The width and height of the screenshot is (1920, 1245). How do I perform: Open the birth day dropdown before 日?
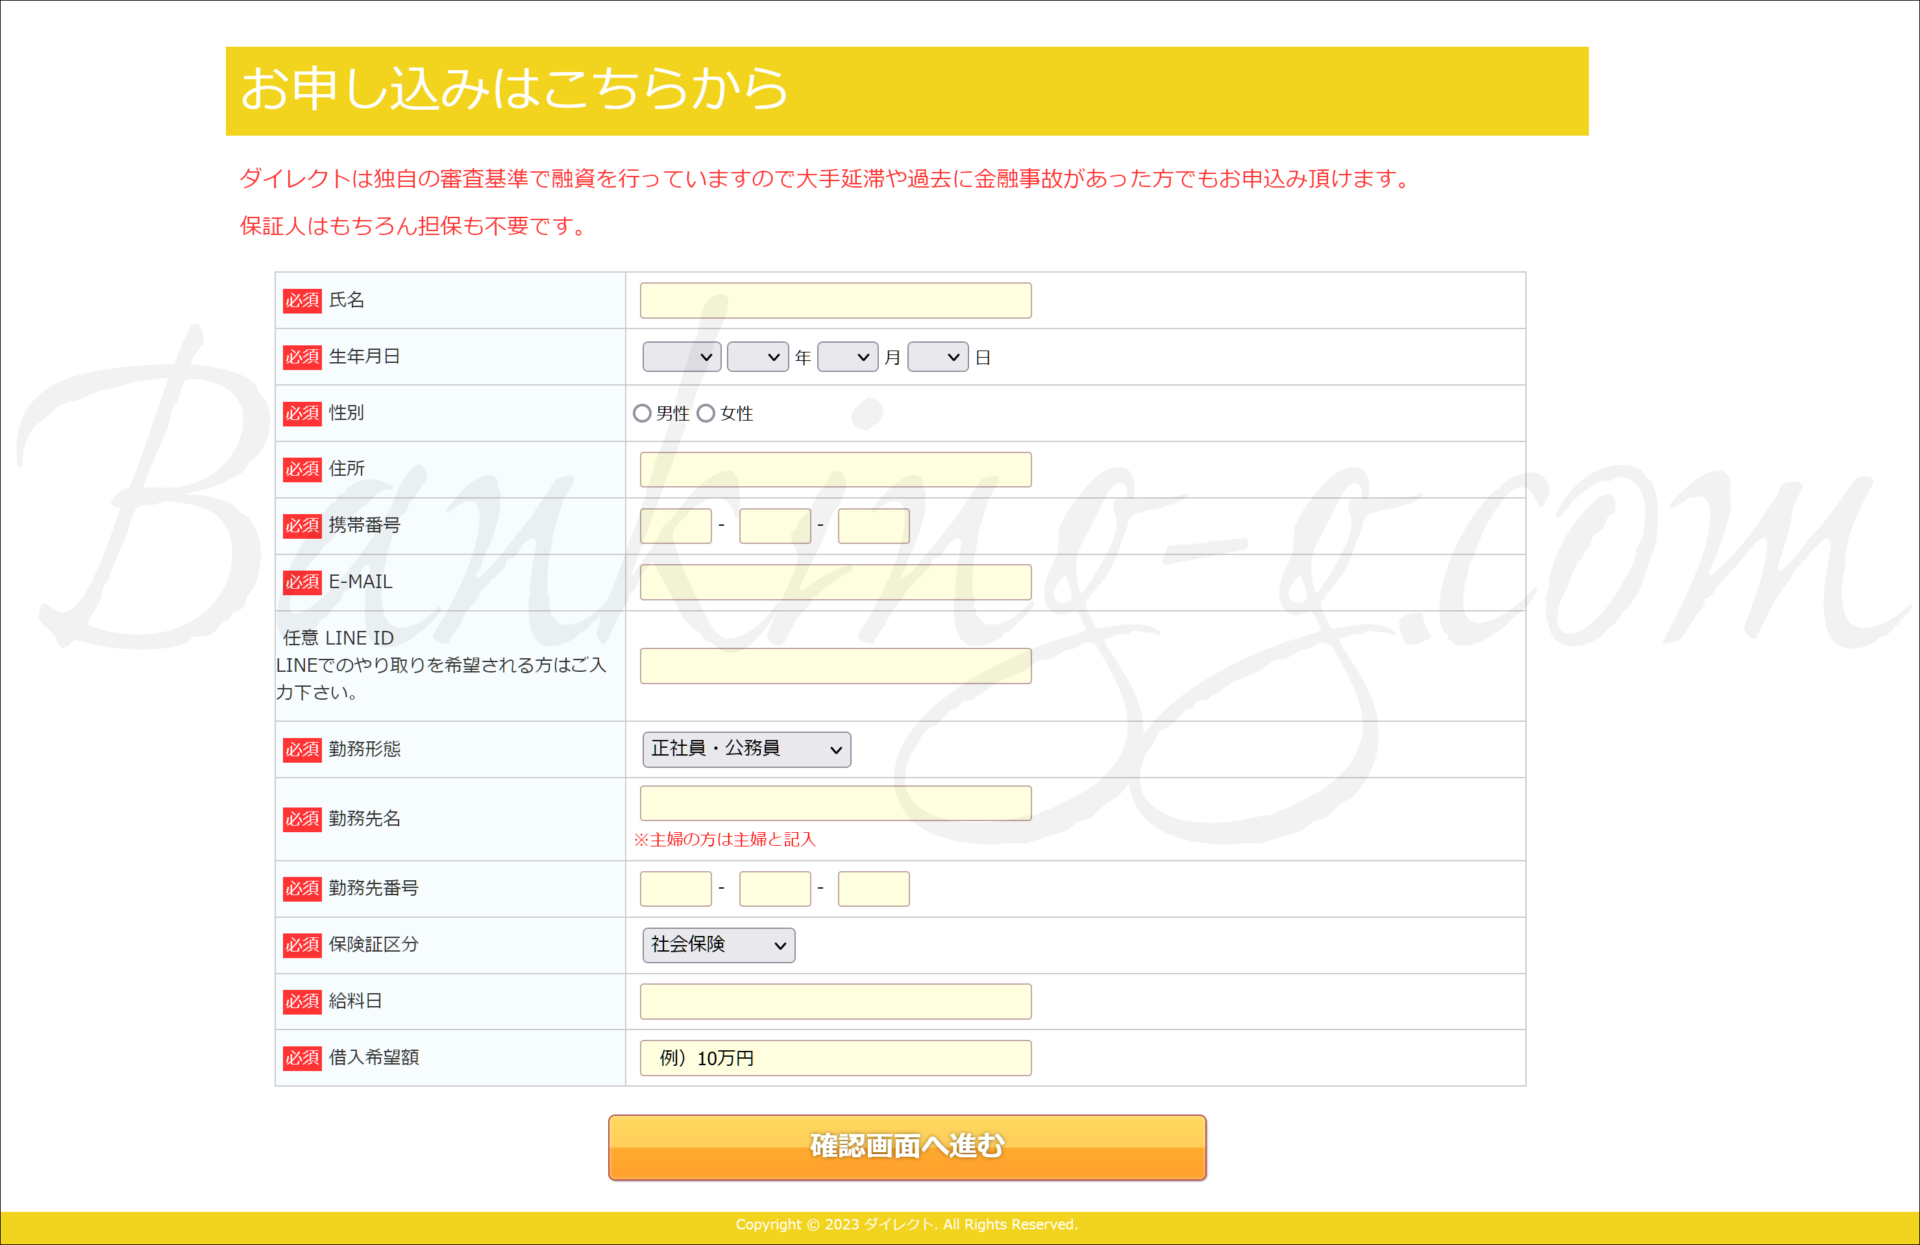[x=937, y=357]
